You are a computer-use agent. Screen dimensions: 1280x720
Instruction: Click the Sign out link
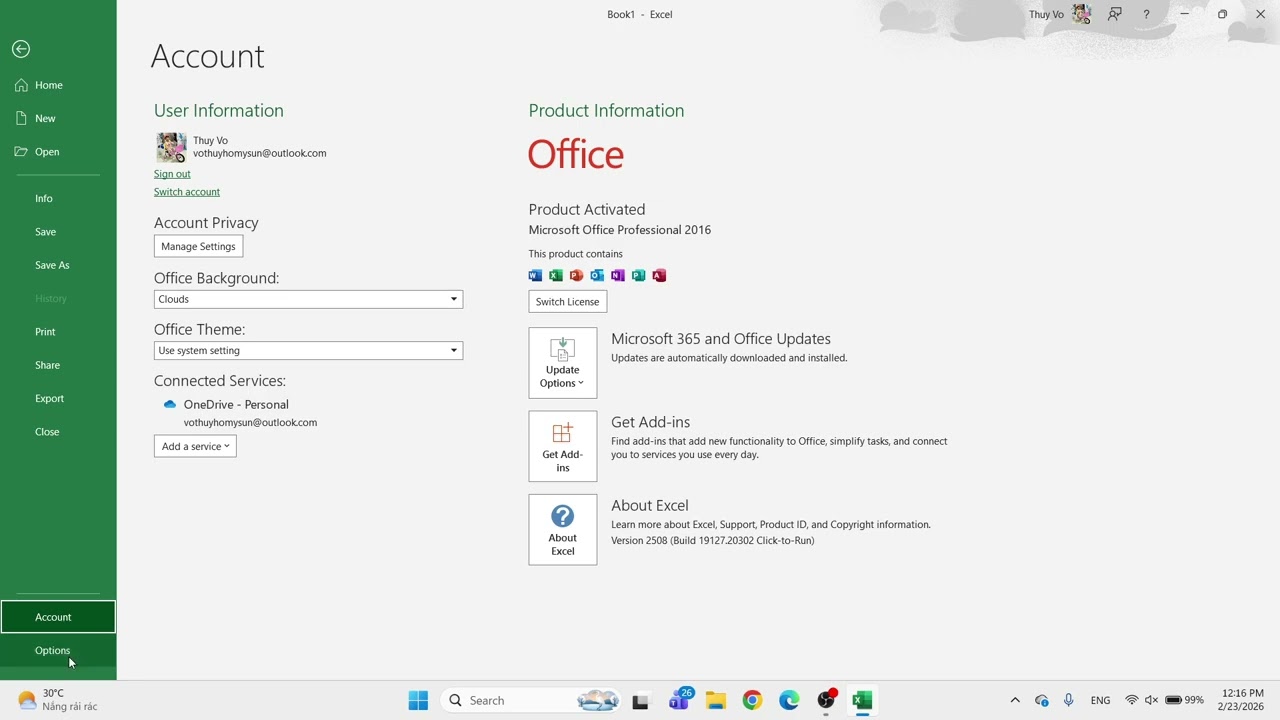coord(172,174)
